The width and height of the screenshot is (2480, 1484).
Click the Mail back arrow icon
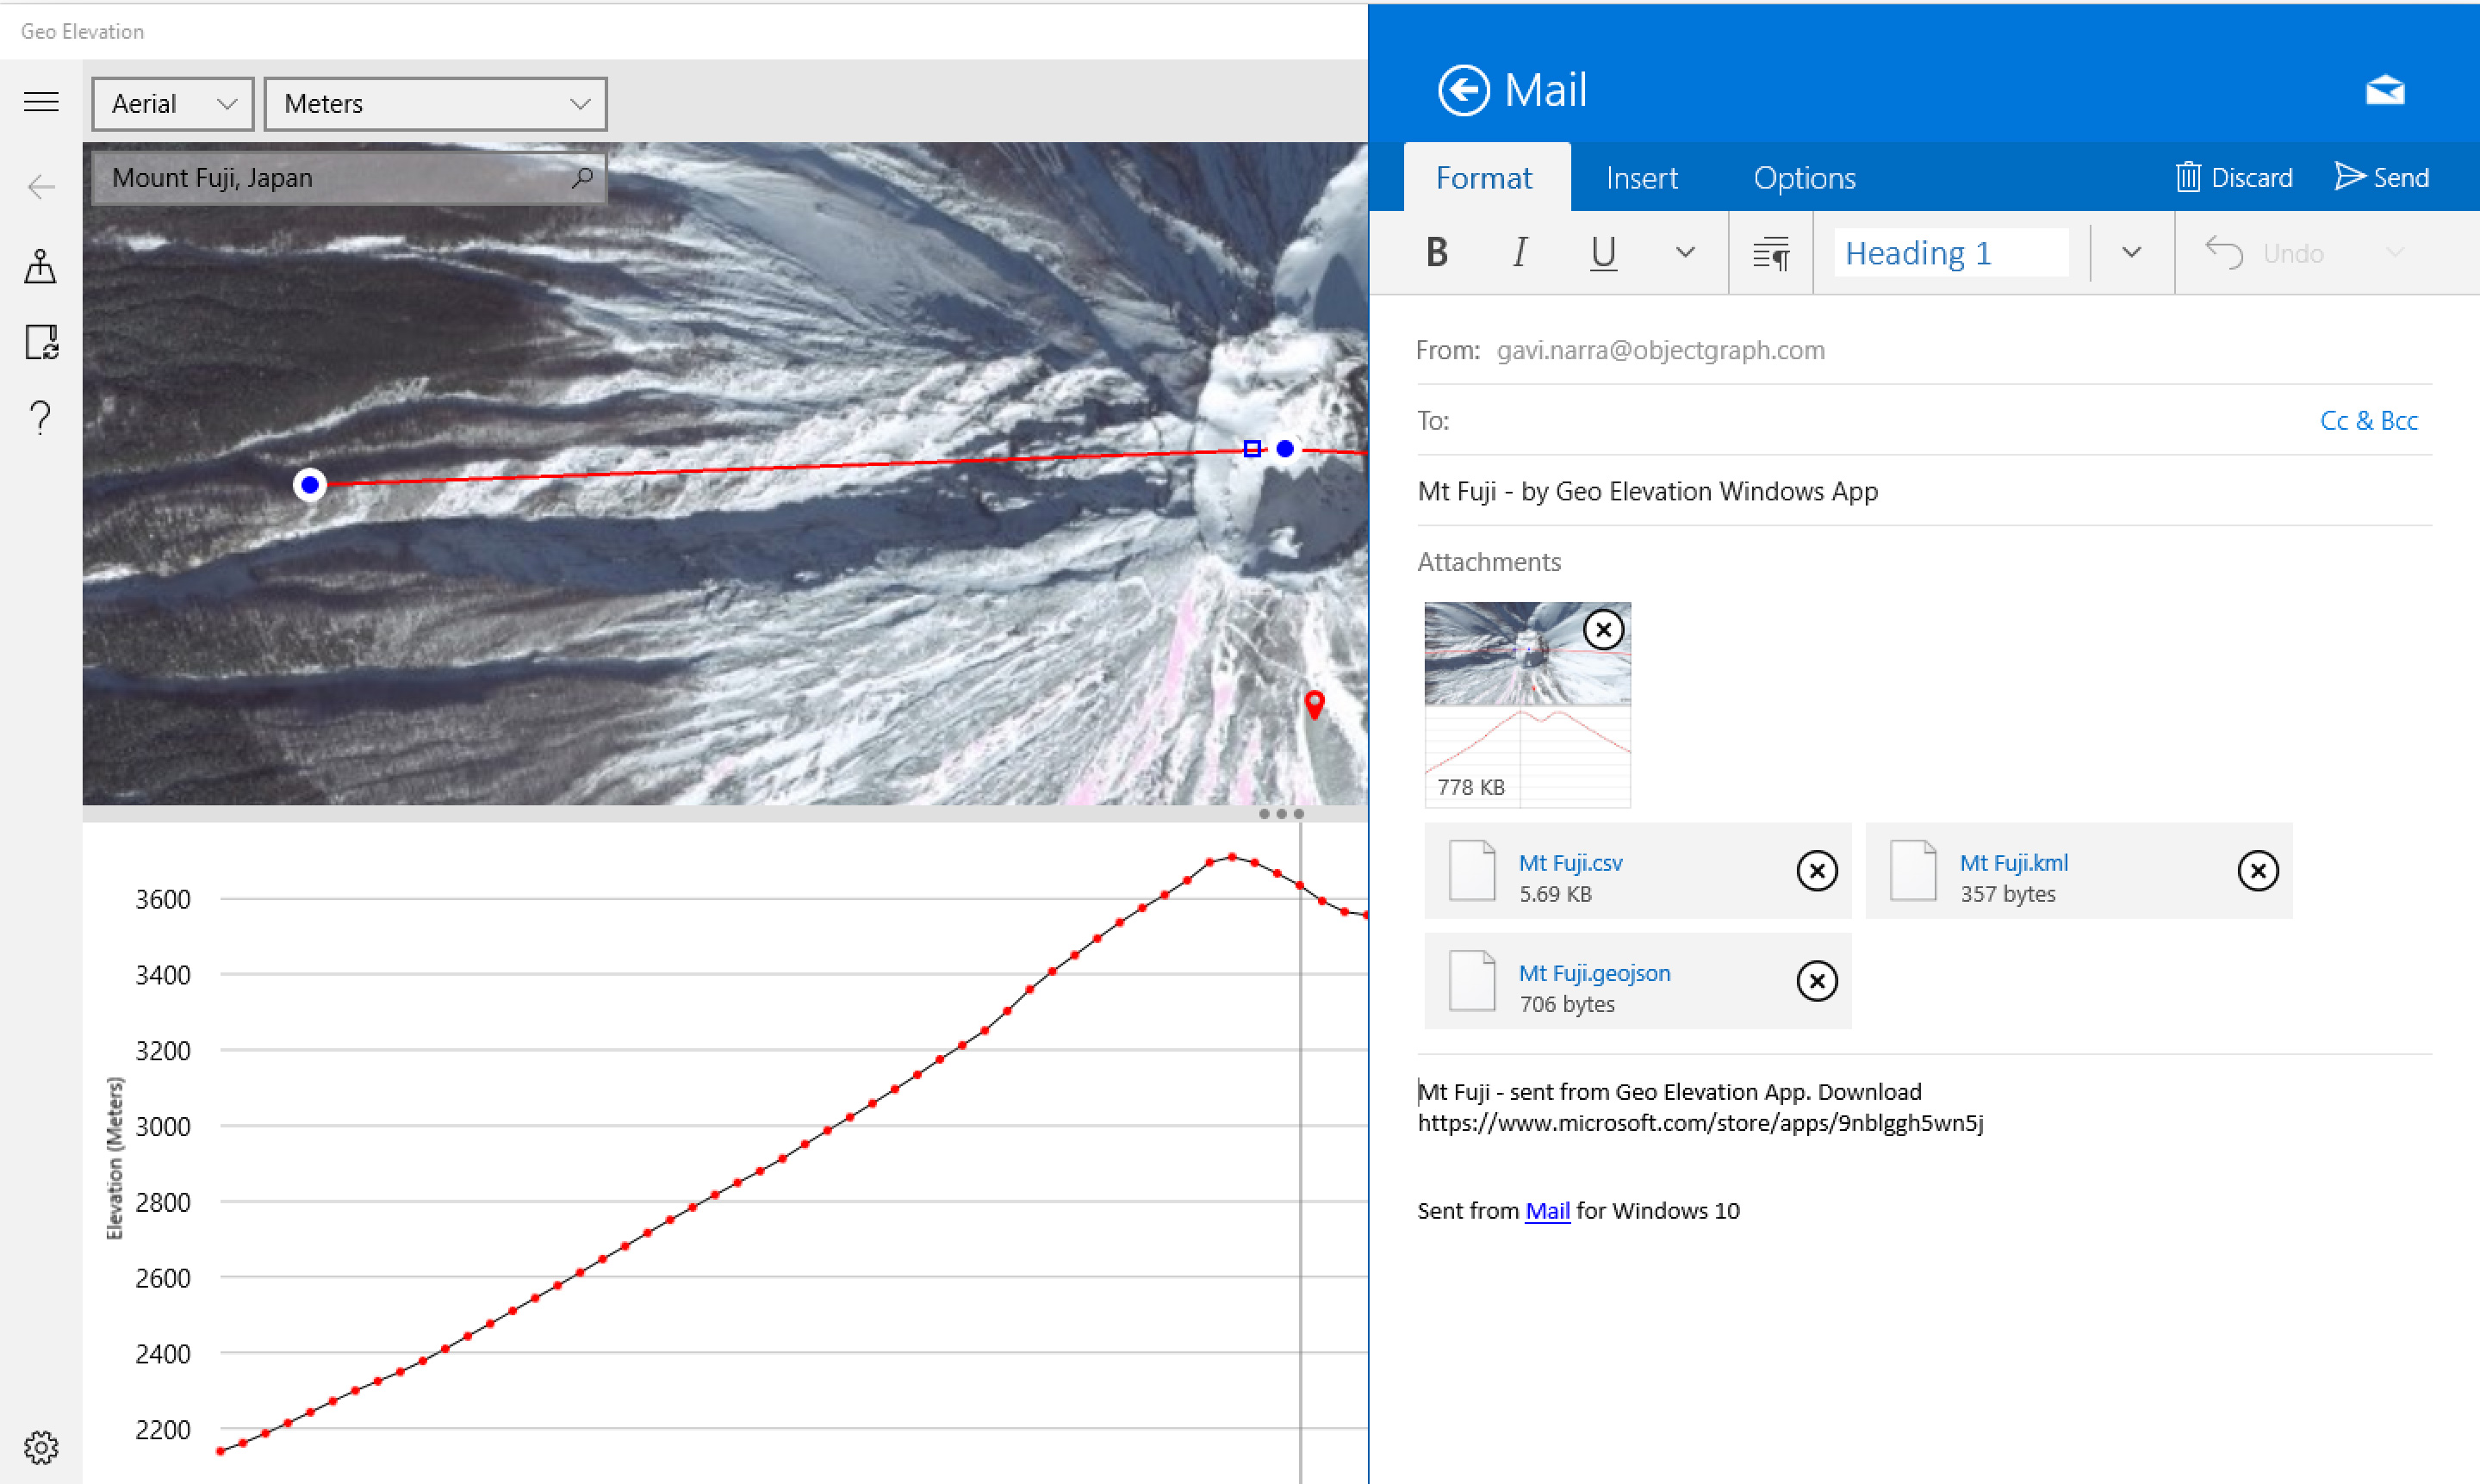[x=1463, y=91]
